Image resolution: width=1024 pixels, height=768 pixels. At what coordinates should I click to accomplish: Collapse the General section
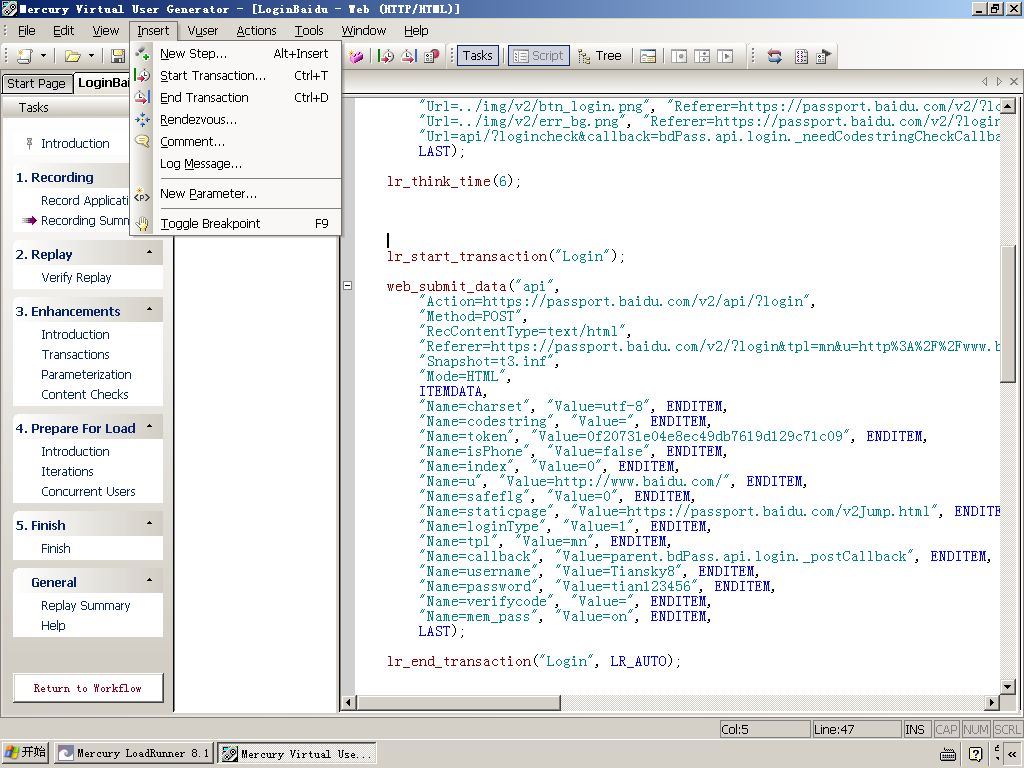(150, 581)
